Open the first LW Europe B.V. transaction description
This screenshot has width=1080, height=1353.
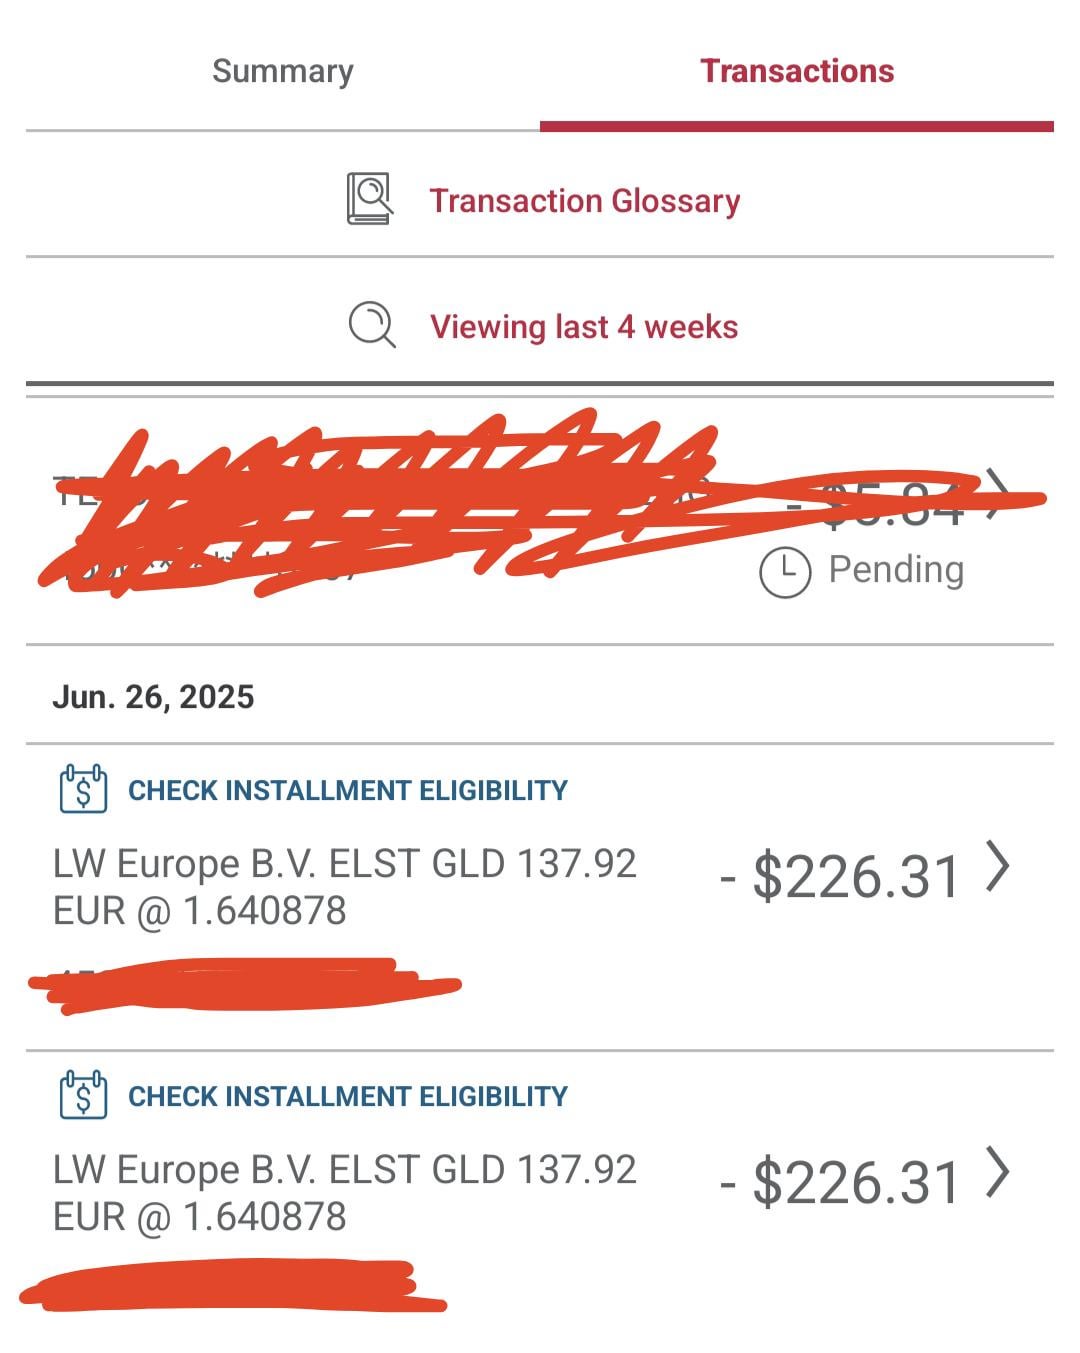pos(345,887)
